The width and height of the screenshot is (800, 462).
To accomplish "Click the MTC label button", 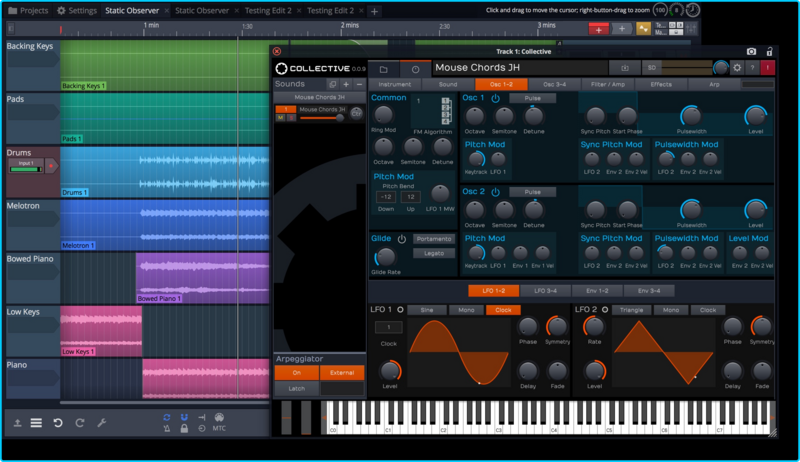I will pyautogui.click(x=219, y=428).
